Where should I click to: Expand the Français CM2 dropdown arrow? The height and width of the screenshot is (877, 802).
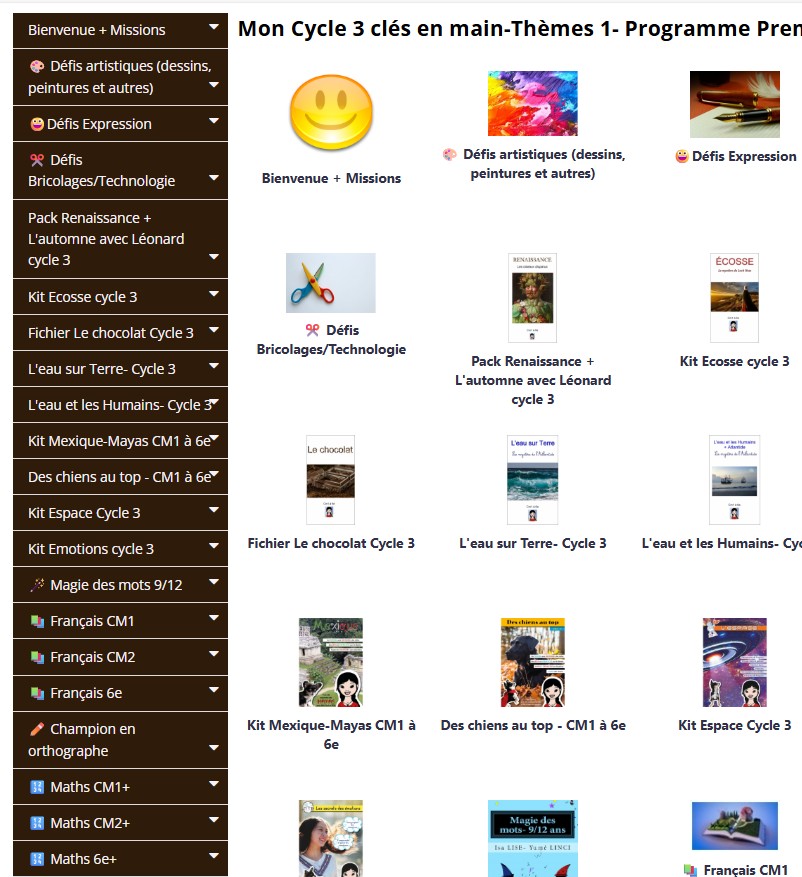214,654
